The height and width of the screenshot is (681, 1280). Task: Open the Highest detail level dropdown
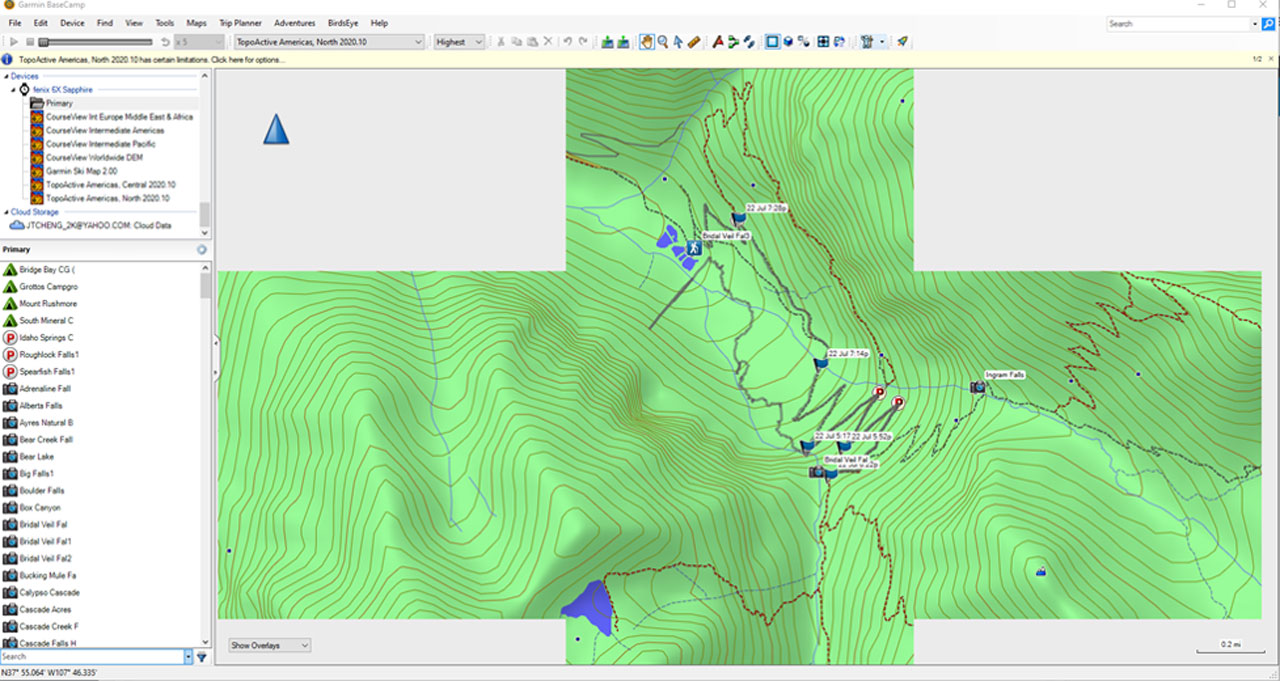[x=460, y=42]
